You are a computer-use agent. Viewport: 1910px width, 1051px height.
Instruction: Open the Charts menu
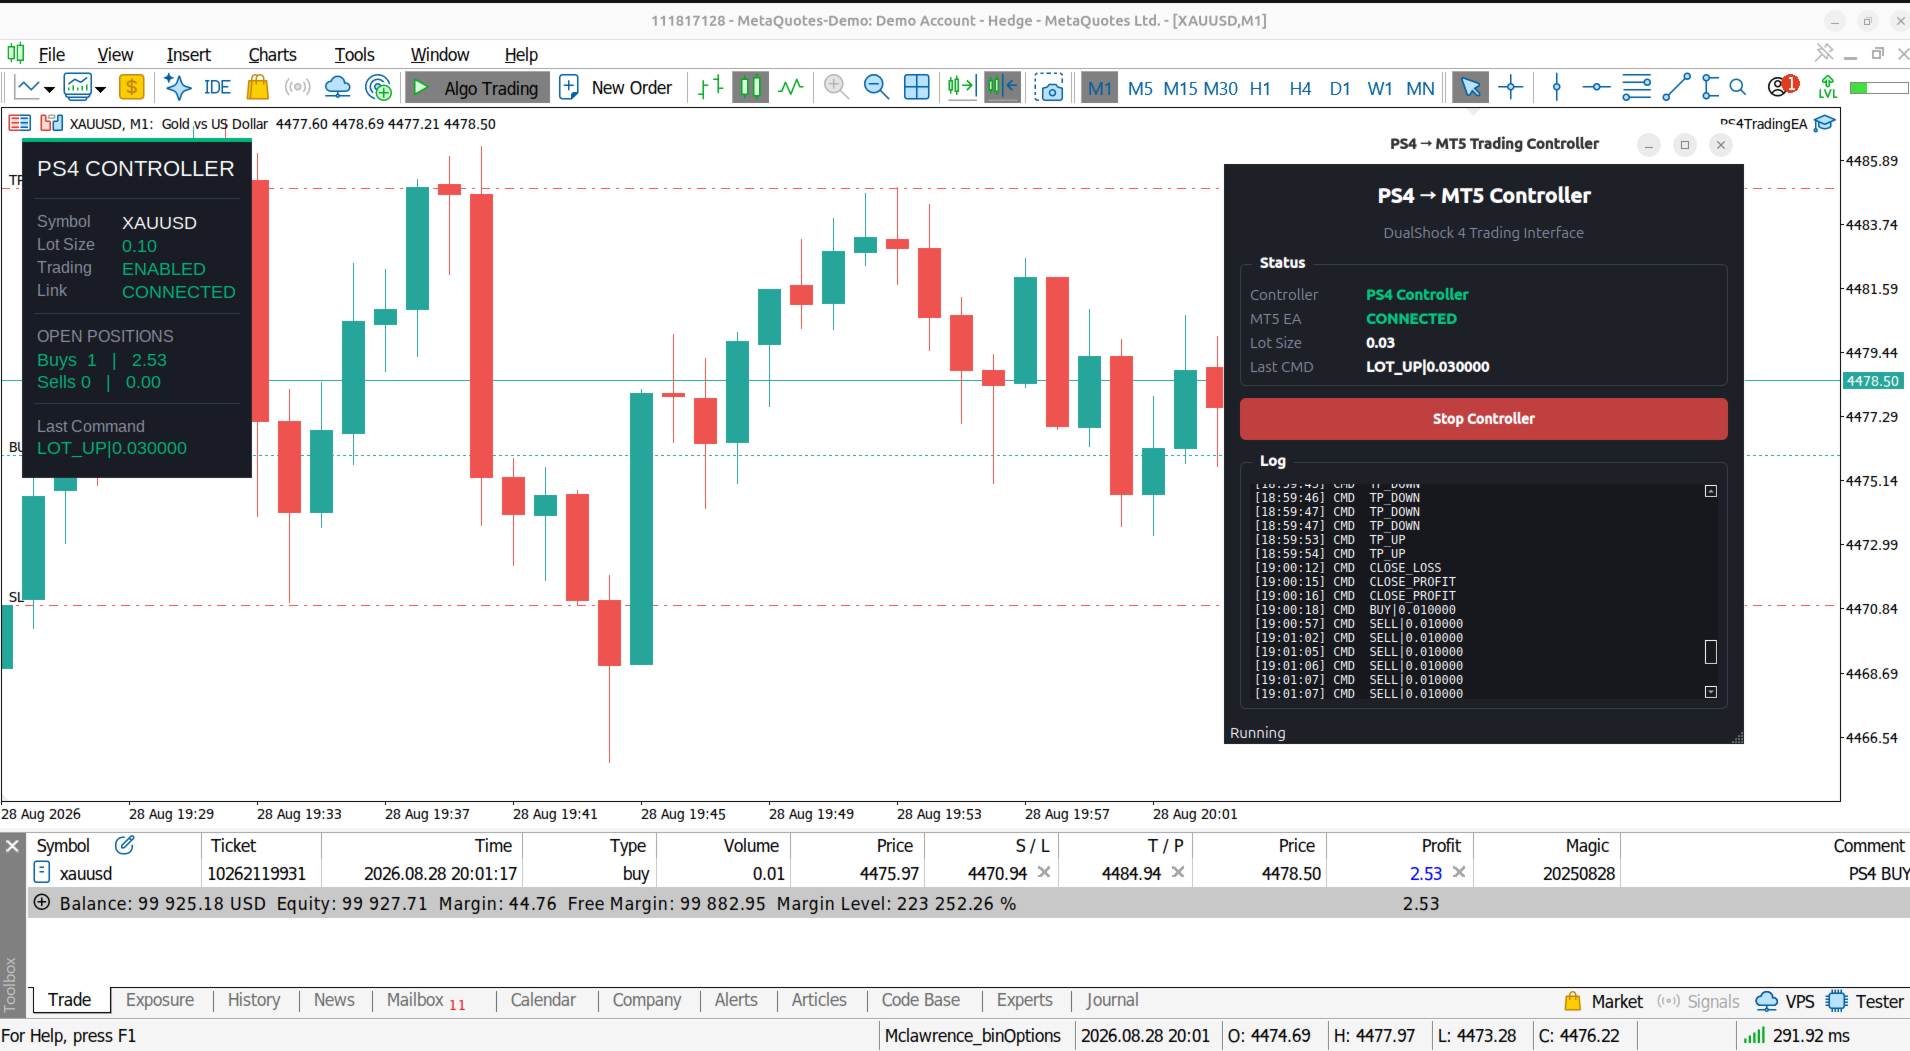[x=272, y=55]
